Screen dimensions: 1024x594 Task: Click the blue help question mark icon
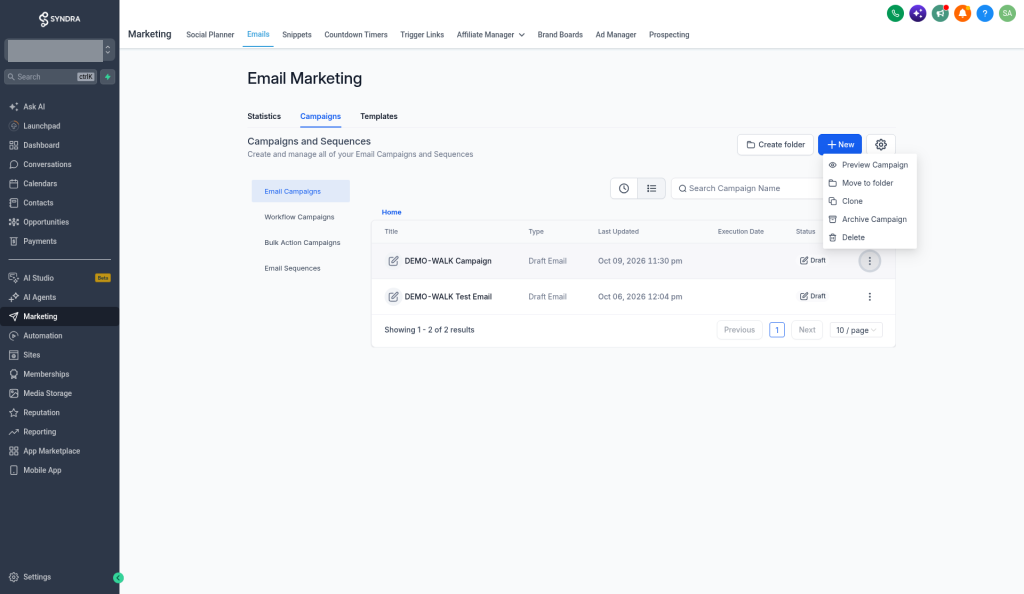[985, 13]
